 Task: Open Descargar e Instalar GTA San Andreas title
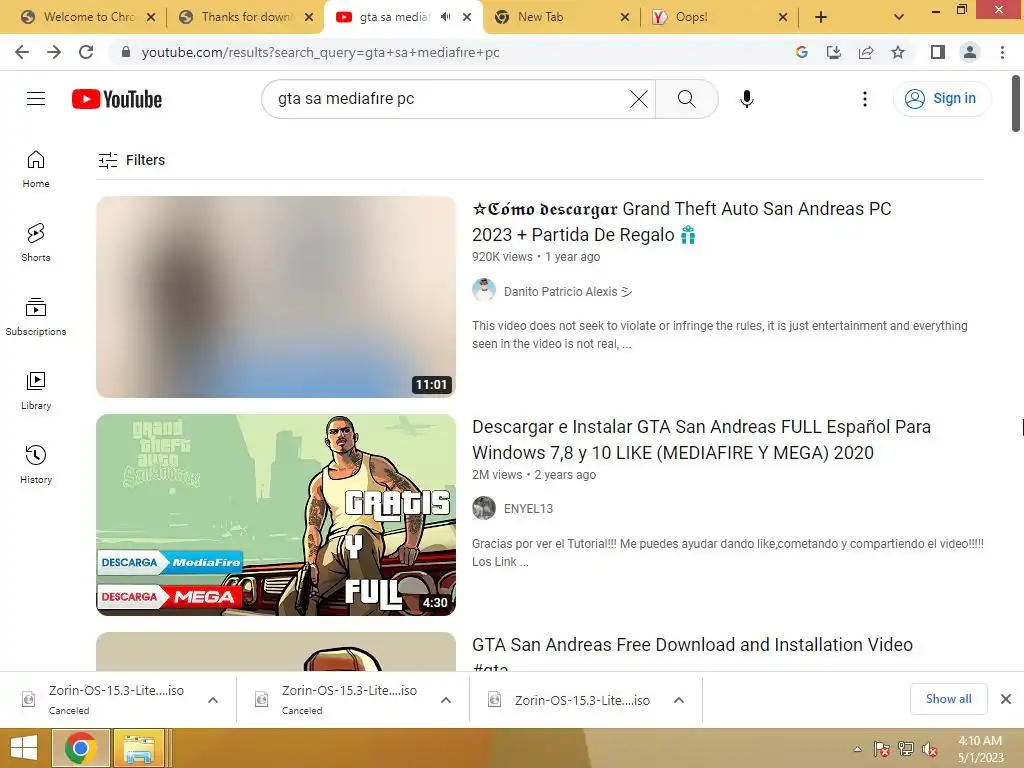pos(701,440)
